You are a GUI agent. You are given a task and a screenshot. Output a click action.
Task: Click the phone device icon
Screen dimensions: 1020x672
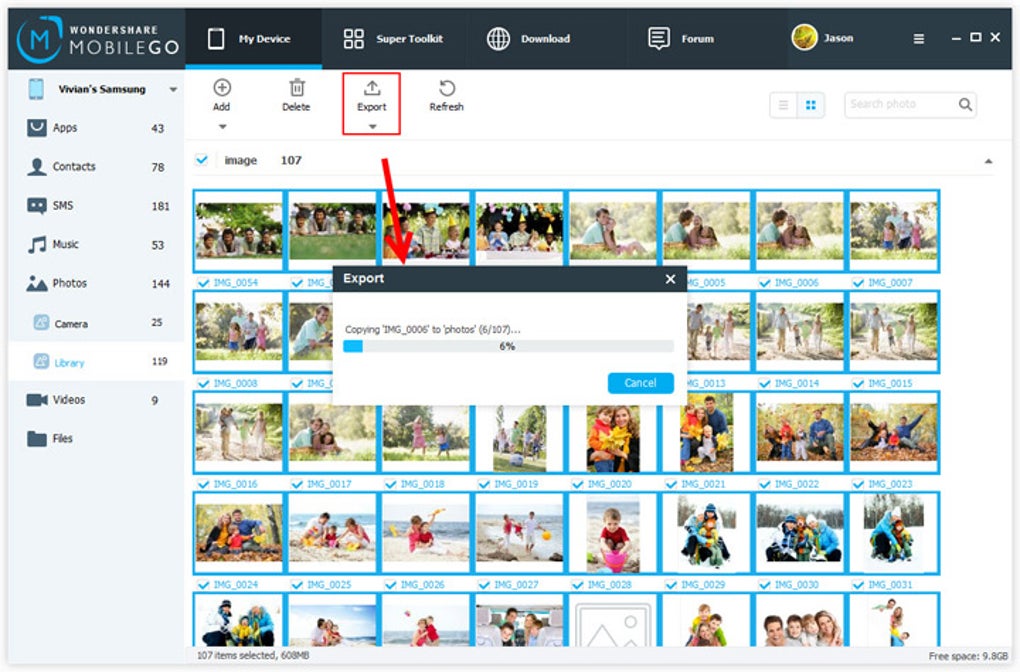(x=36, y=89)
